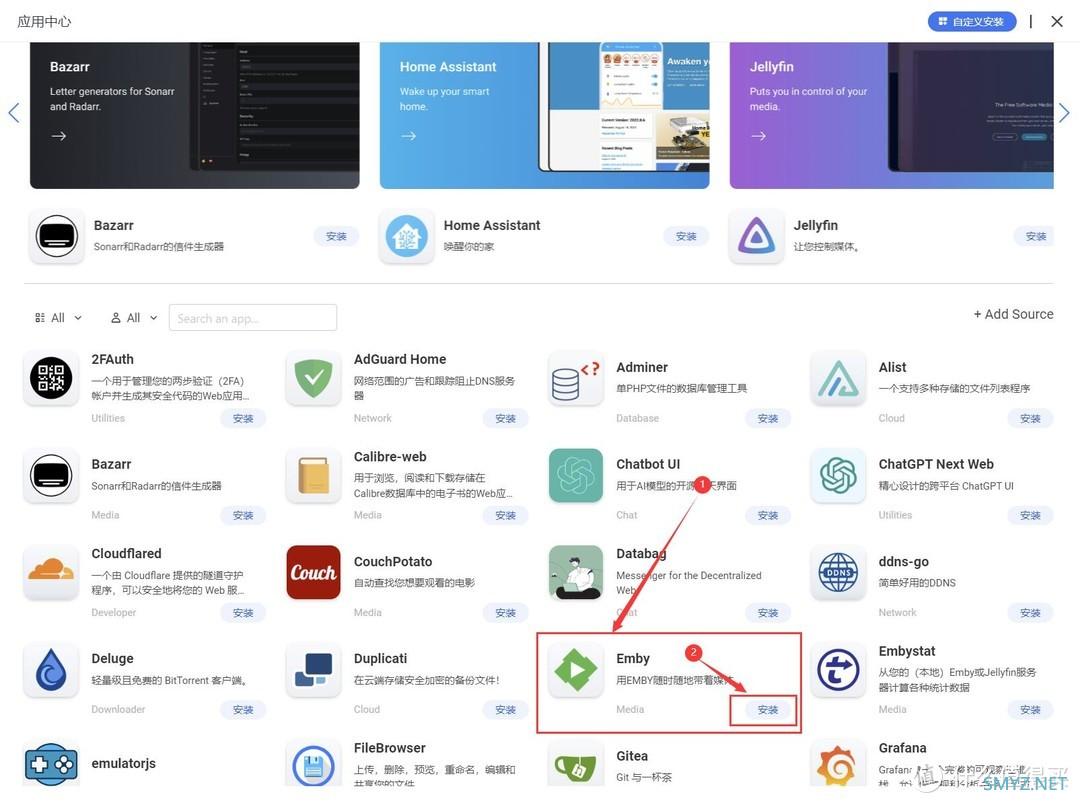Install Adminer
This screenshot has width=1080, height=803.
pos(767,418)
